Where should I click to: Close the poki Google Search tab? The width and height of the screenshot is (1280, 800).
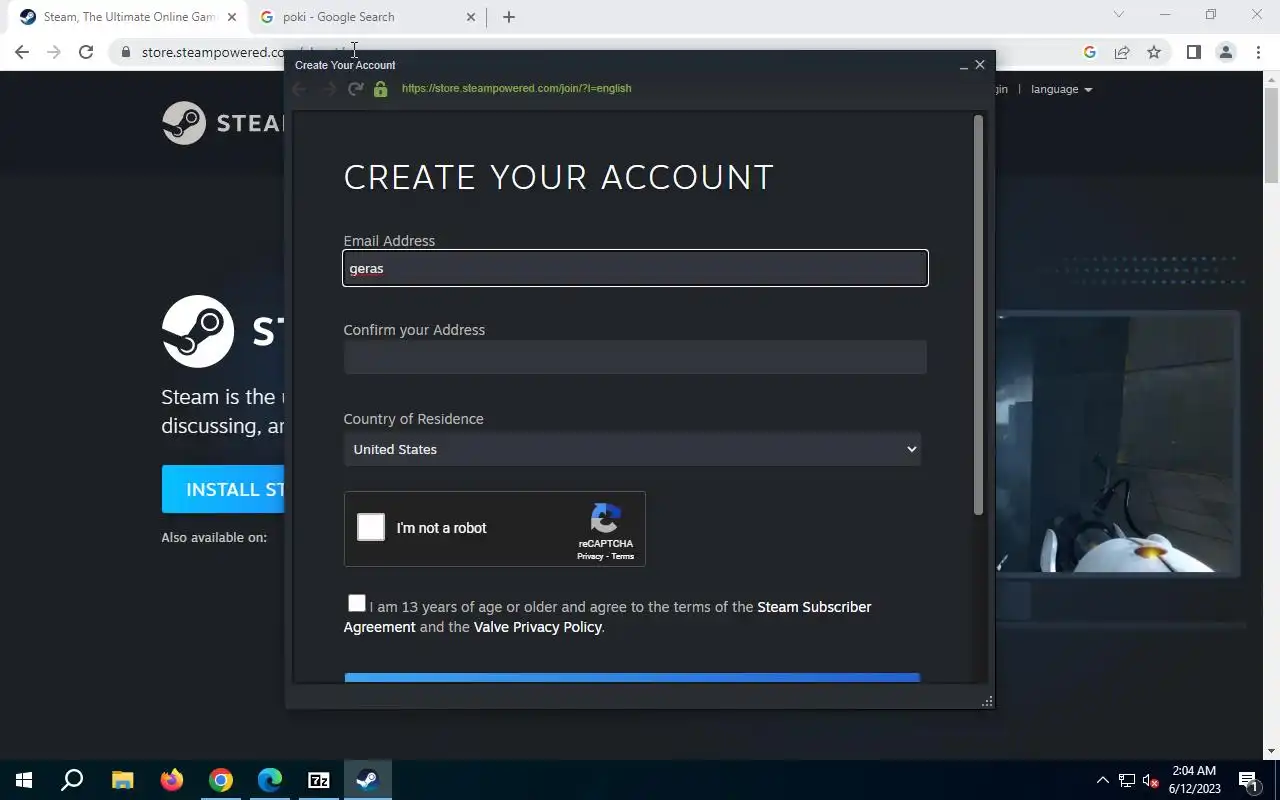pyautogui.click(x=471, y=17)
